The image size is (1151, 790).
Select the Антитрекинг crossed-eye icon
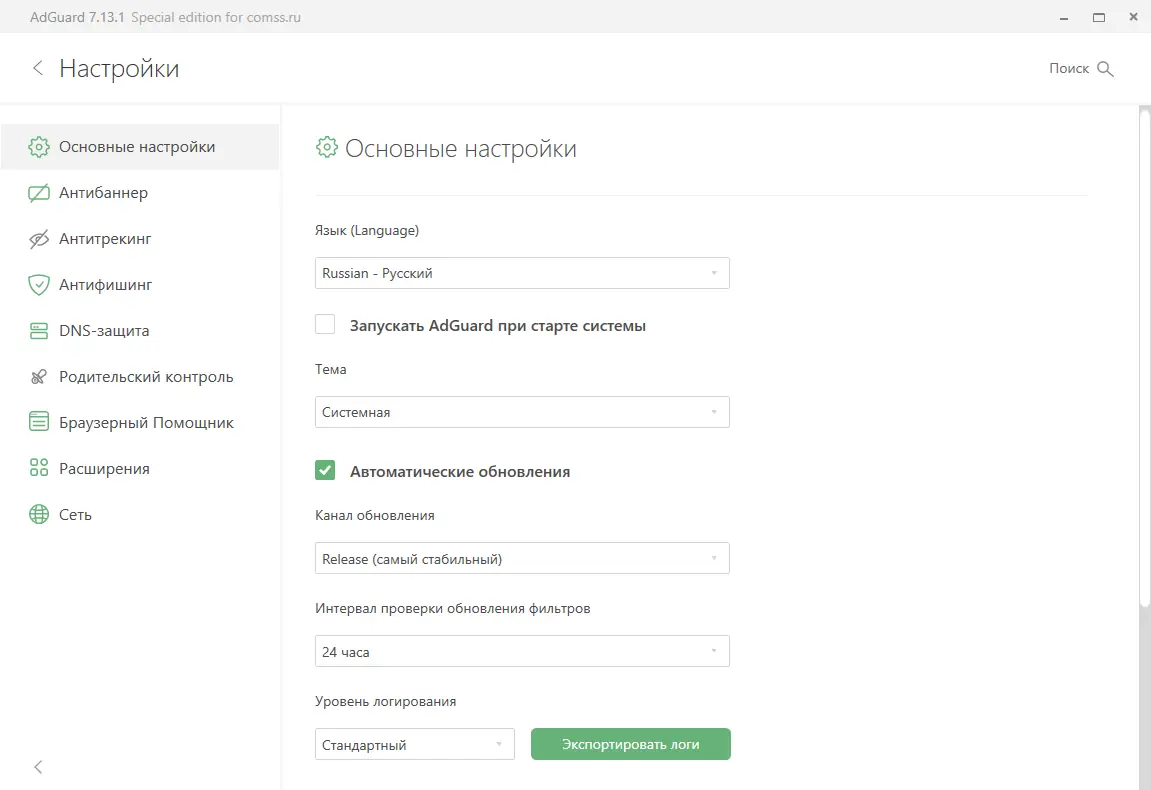[38, 238]
